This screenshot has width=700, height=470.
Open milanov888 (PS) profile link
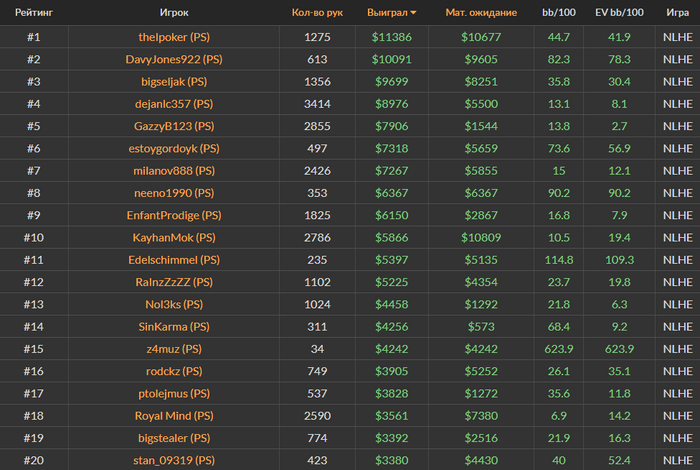174,171
